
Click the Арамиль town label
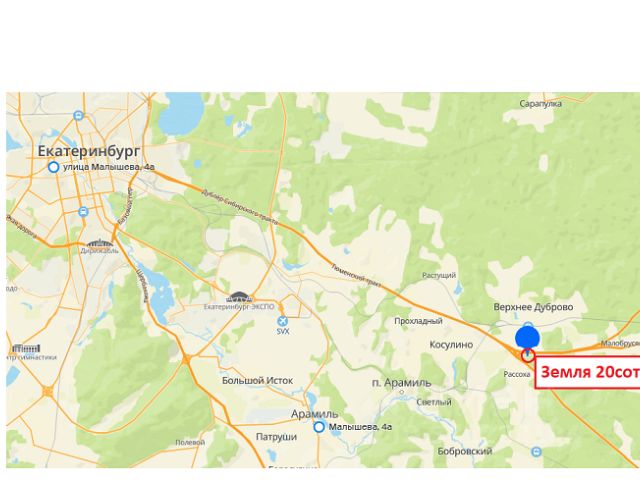pyautogui.click(x=314, y=414)
